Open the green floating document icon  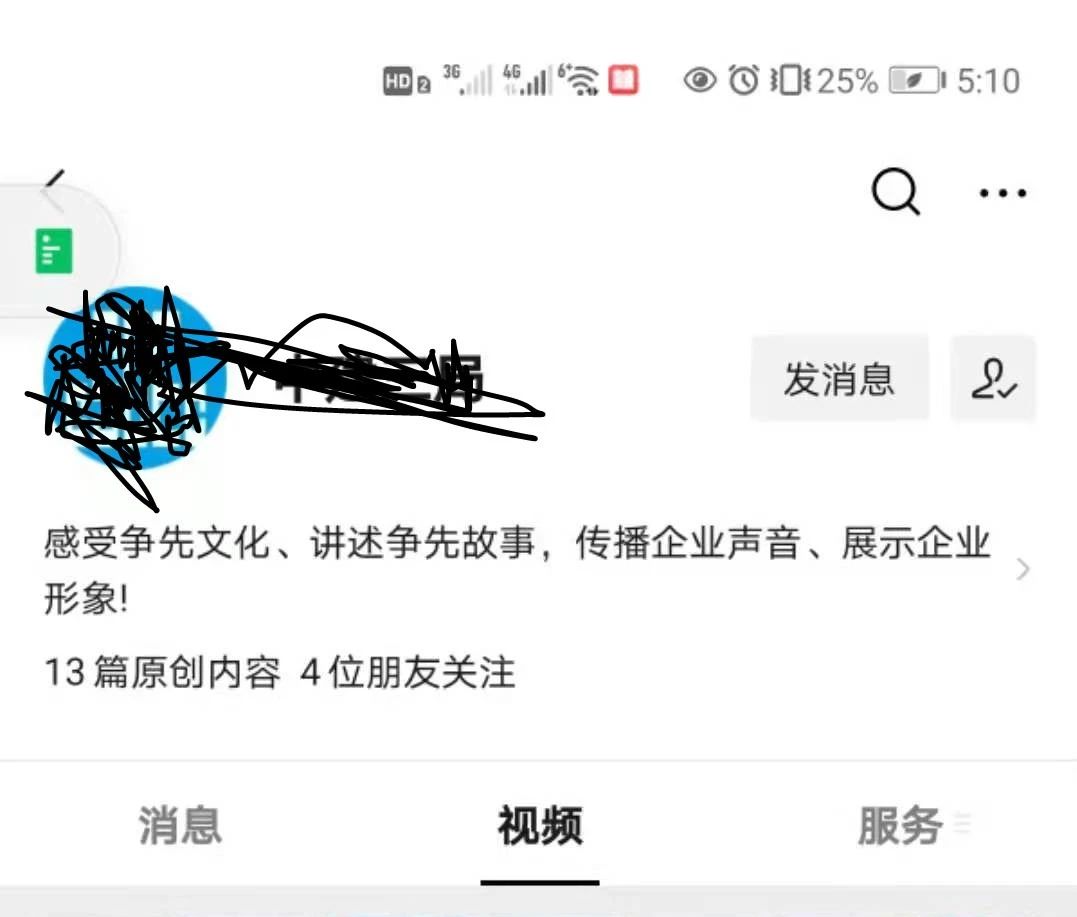(54, 251)
